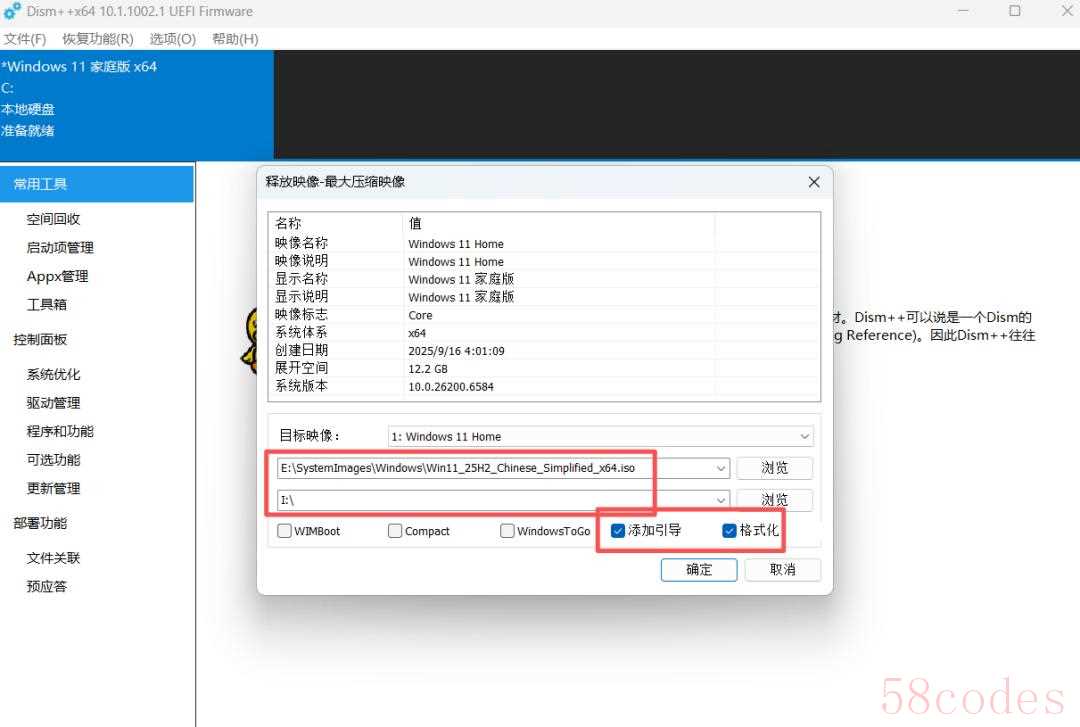Viewport: 1080px width, 727px height.
Task: Expand the 目标映像 dropdown
Action: tap(805, 437)
